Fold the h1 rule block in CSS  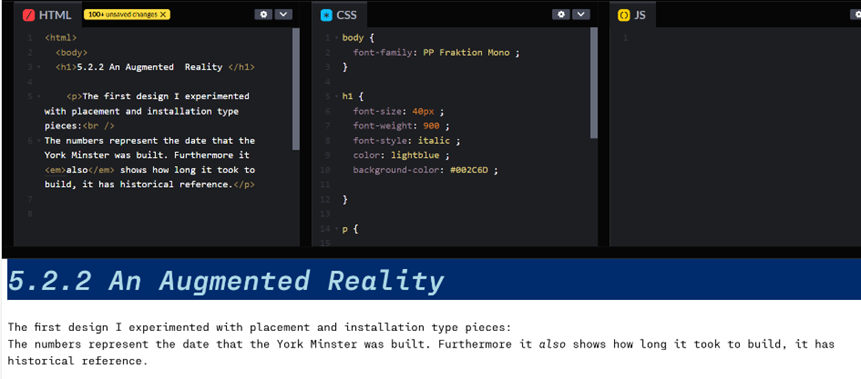click(336, 97)
